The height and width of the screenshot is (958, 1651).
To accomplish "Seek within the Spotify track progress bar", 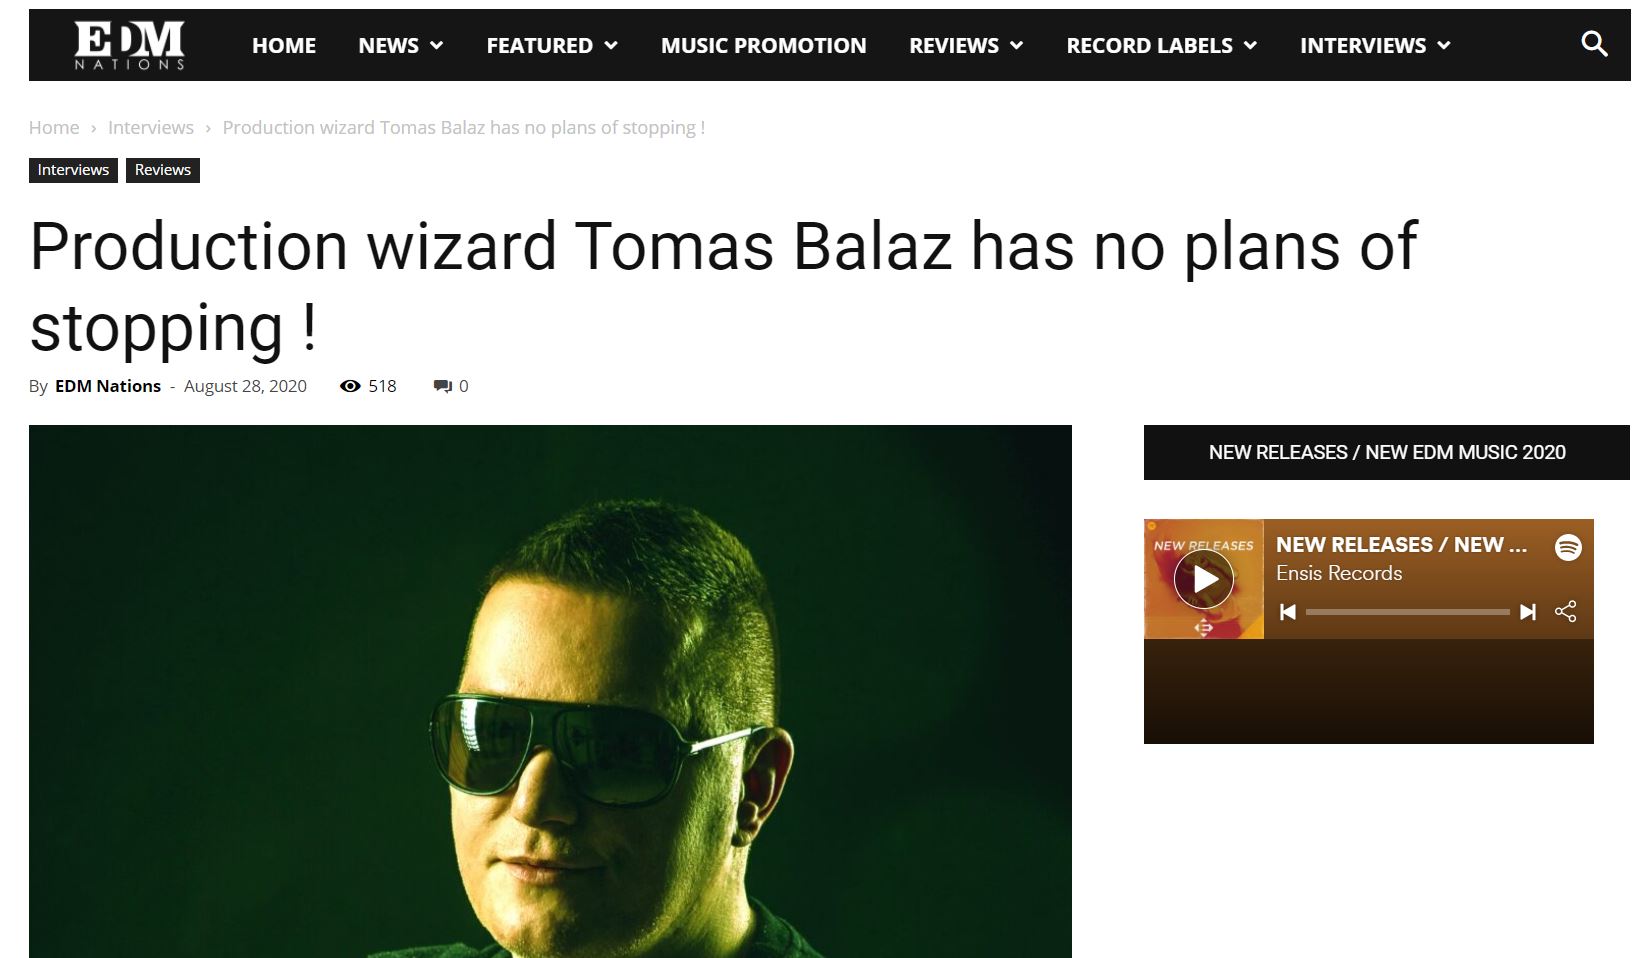I will click(1408, 612).
